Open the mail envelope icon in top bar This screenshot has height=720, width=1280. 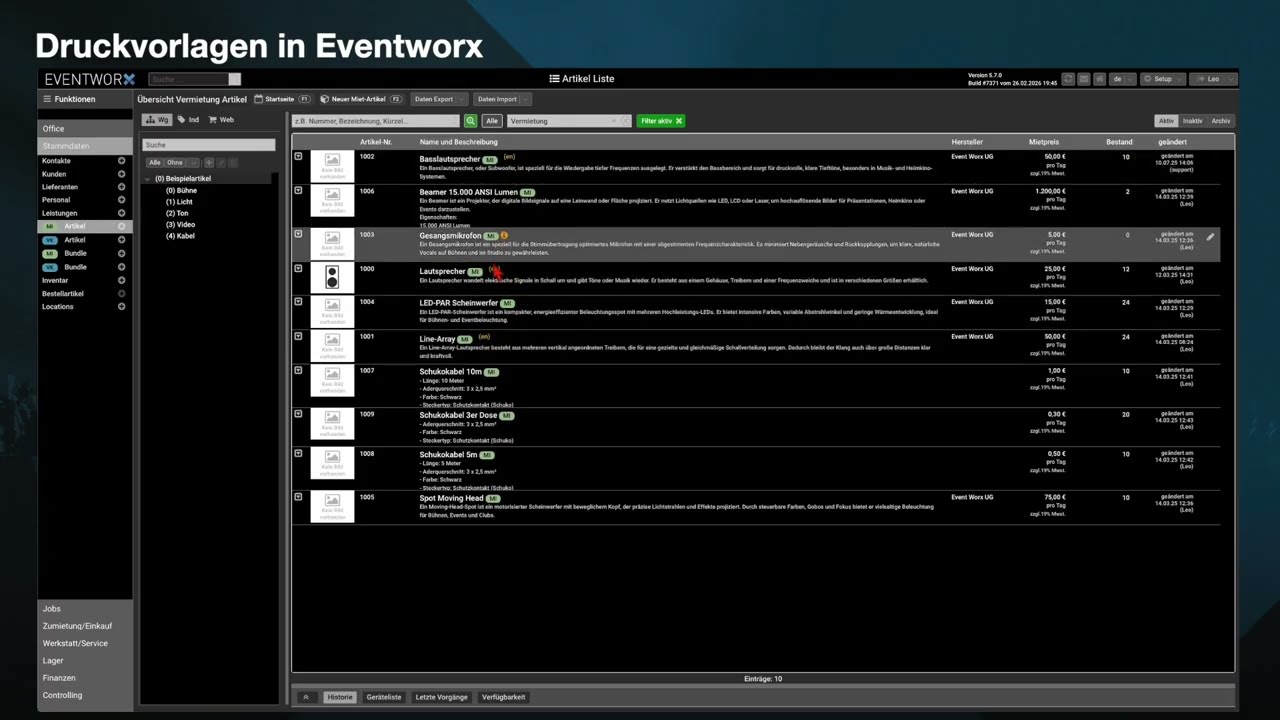click(x=1084, y=79)
